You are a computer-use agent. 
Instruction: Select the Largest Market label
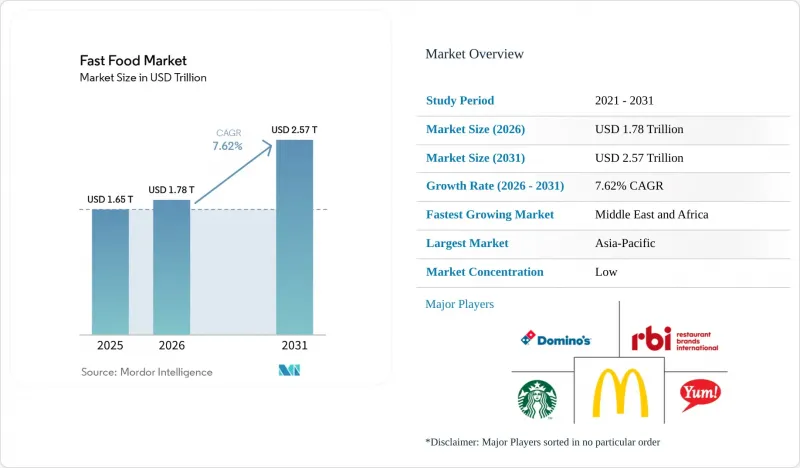pyautogui.click(x=467, y=243)
